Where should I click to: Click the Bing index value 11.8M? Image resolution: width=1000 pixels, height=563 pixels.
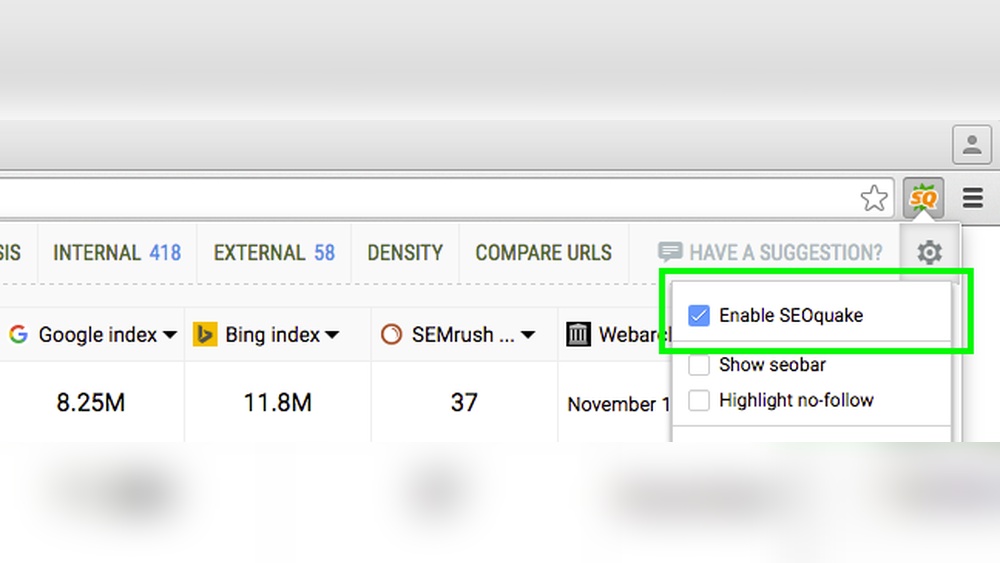point(277,403)
